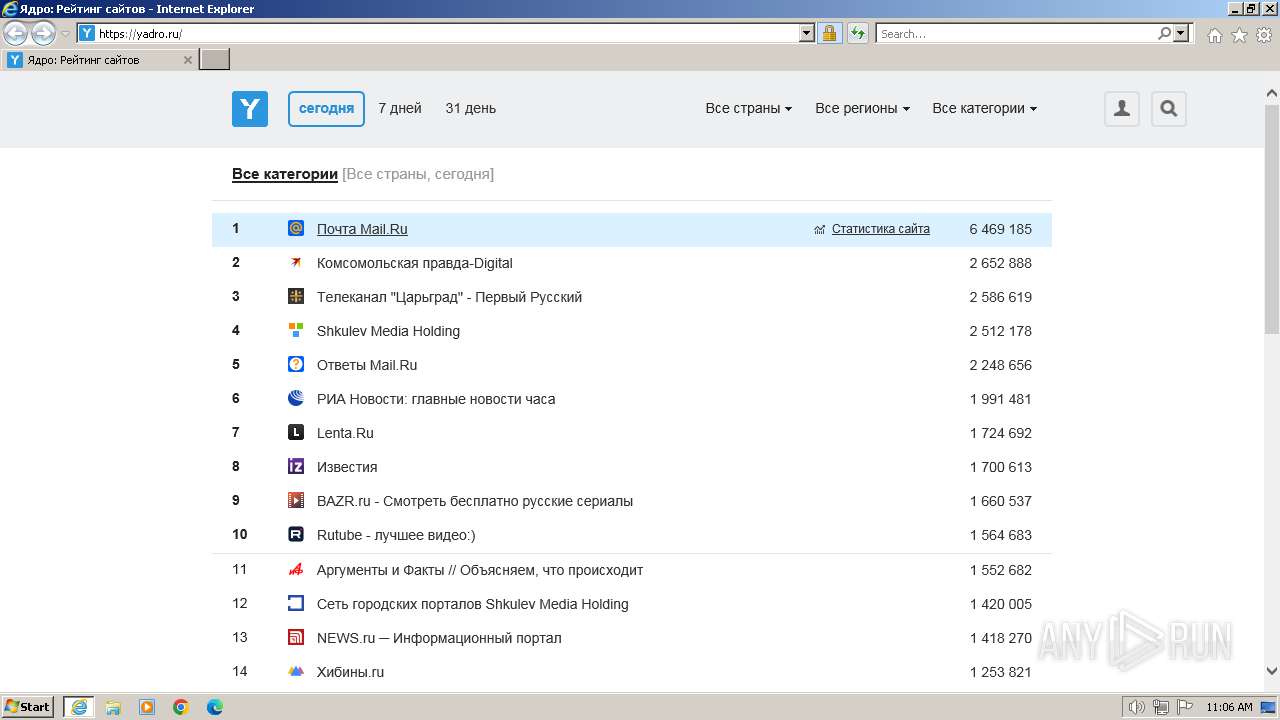Open the recent pages dropdown next to Forward
This screenshot has width=1280, height=720.
click(66, 34)
